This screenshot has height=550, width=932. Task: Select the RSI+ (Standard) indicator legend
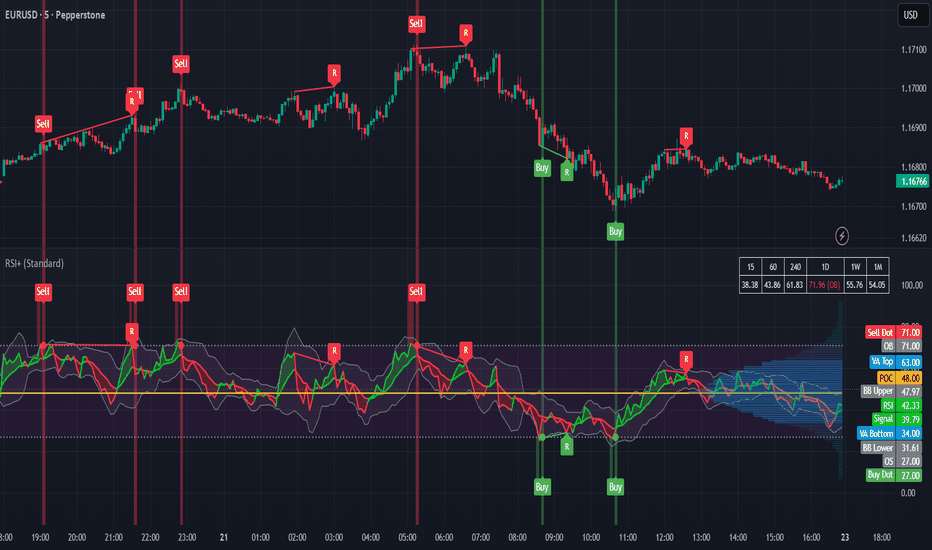[34, 263]
